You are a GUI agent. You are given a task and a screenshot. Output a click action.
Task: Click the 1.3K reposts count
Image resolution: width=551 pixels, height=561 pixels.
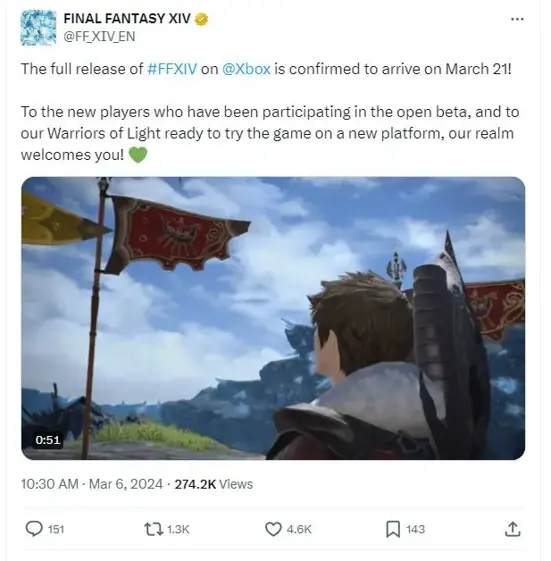click(x=178, y=529)
